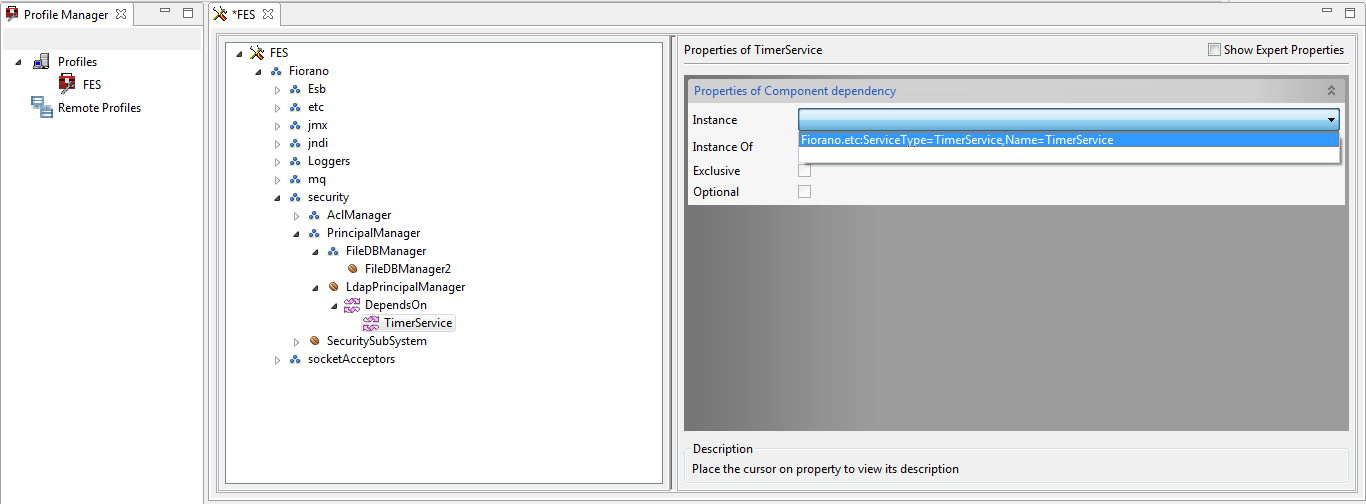Click the AclManager node icon
The width and height of the screenshot is (1366, 504).
click(314, 215)
